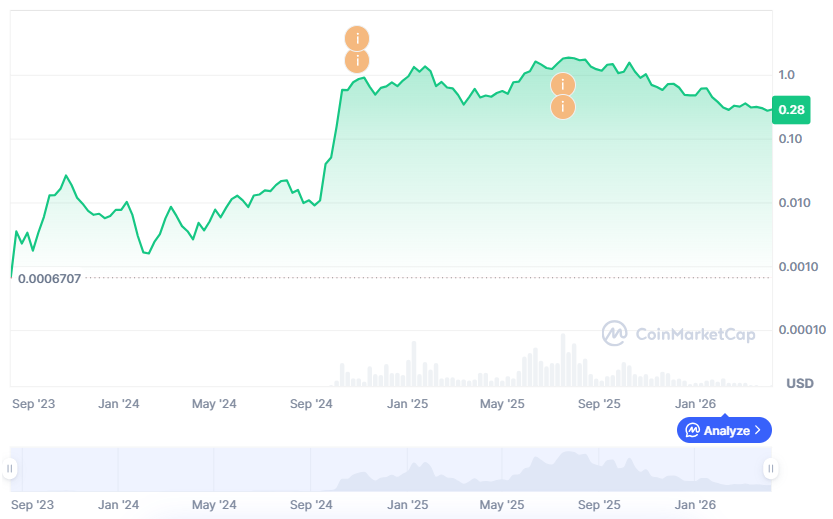
Task: Open the upper info marker near July '25
Action: [563, 85]
